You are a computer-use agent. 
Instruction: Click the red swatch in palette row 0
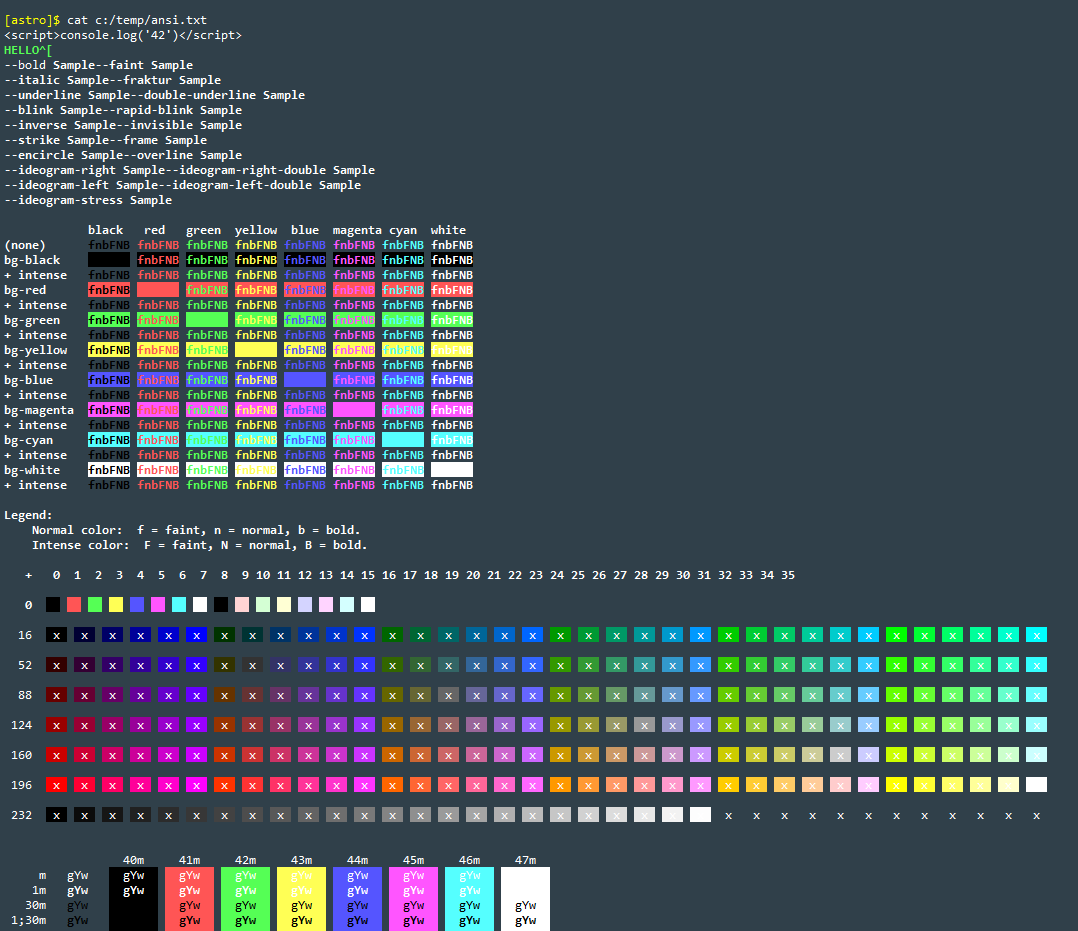(x=74, y=604)
